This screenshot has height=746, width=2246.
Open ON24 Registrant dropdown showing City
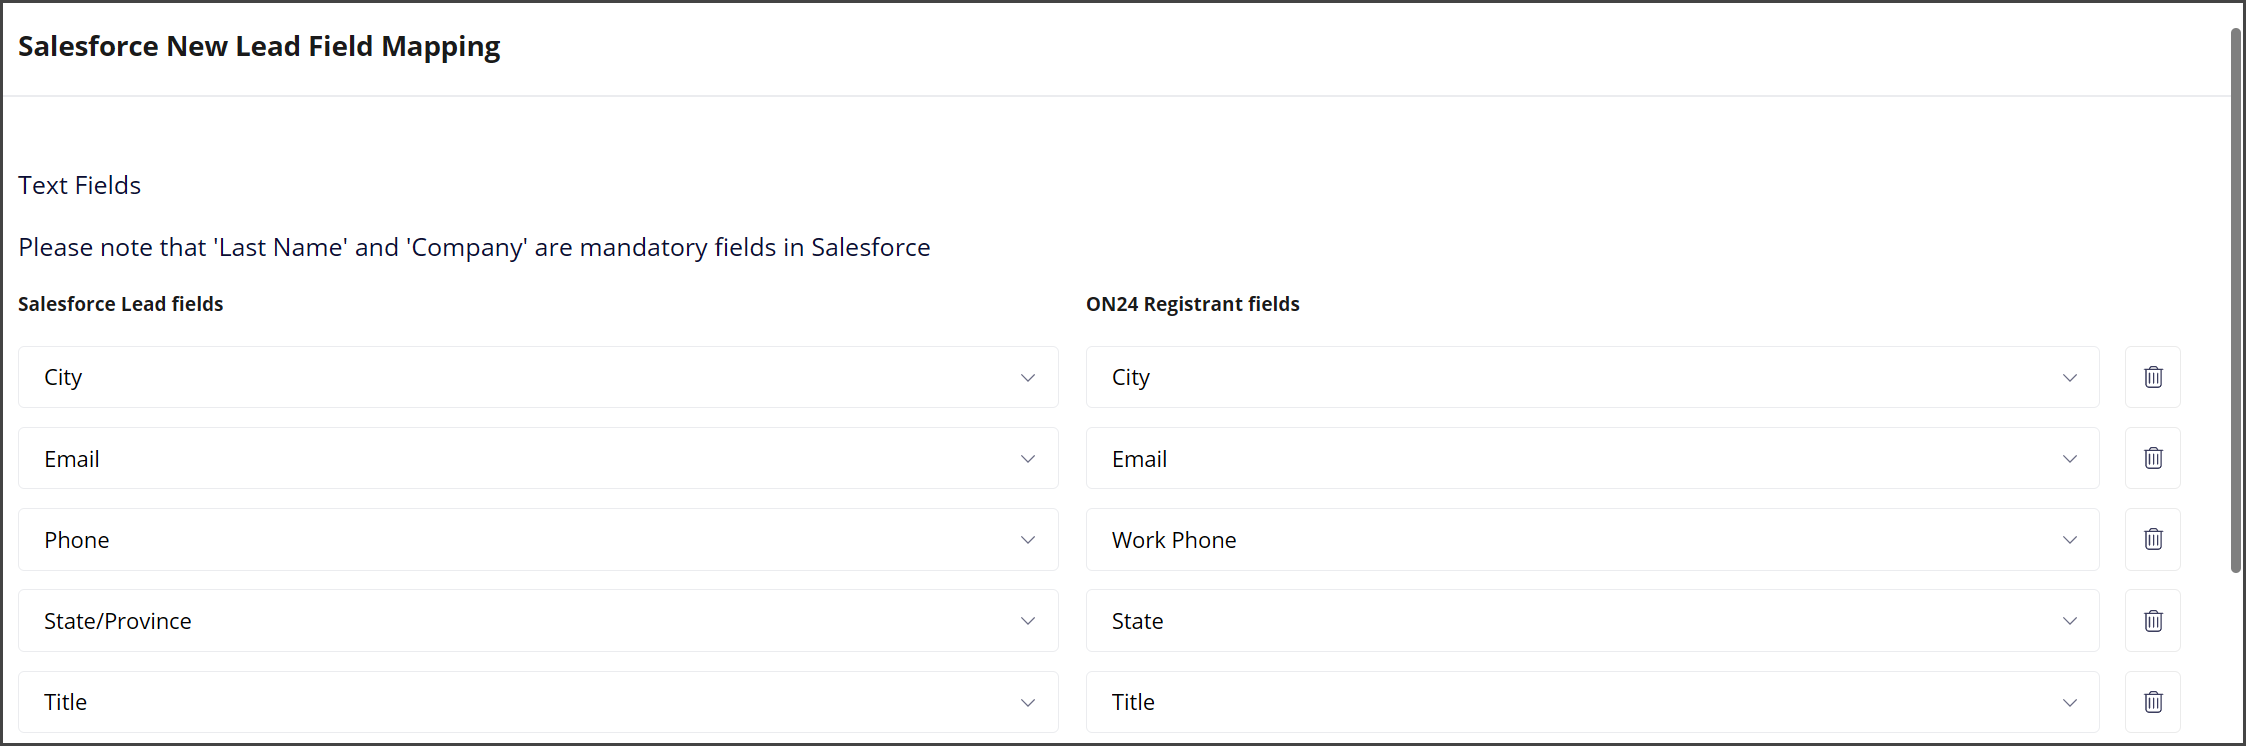tap(1592, 377)
